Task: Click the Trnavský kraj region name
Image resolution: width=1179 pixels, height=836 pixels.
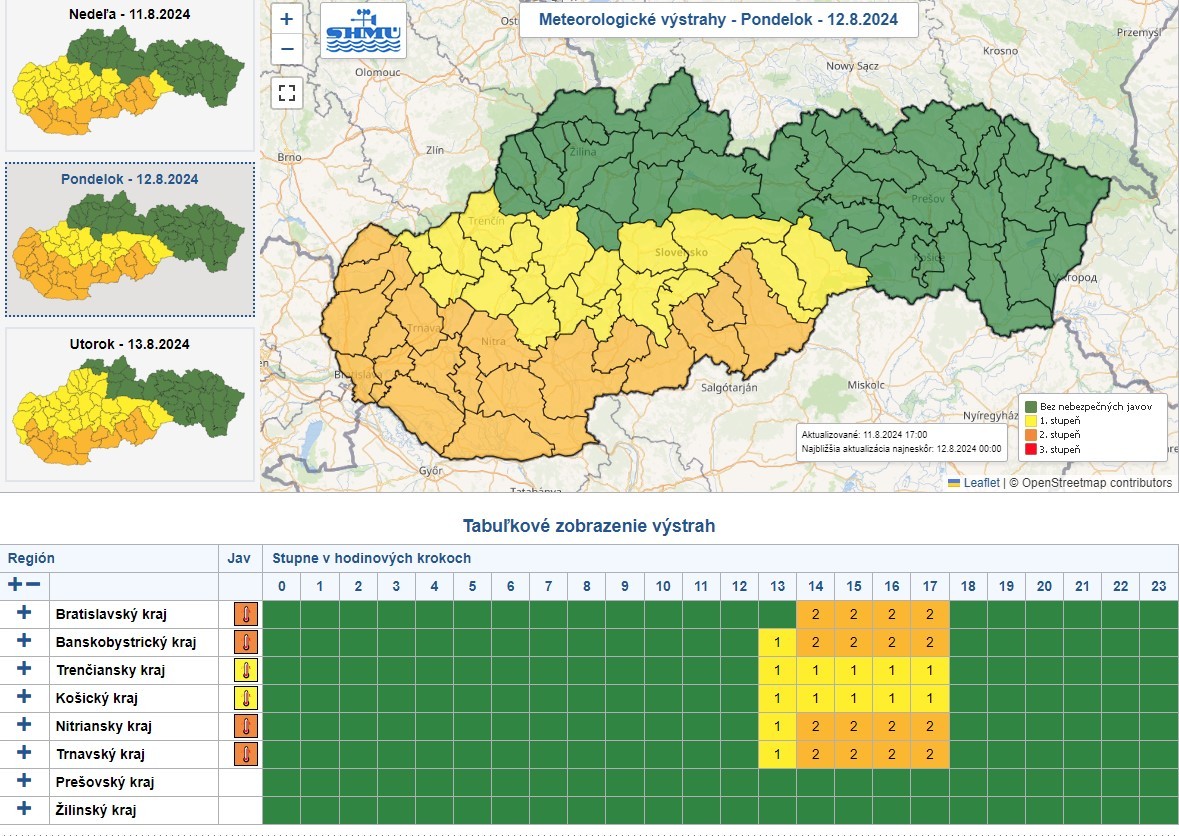Action: (100, 754)
